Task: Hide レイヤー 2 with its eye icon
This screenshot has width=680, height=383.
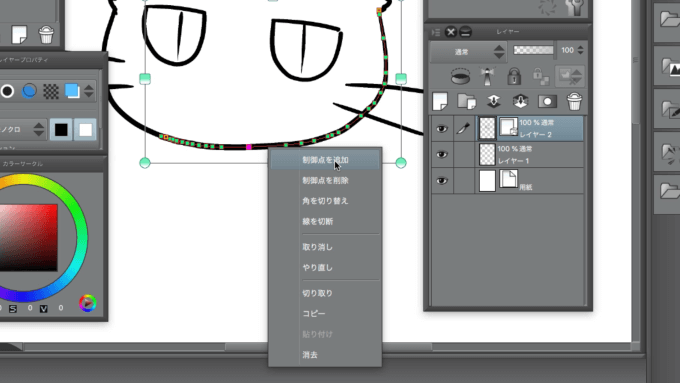Action: pyautogui.click(x=442, y=129)
